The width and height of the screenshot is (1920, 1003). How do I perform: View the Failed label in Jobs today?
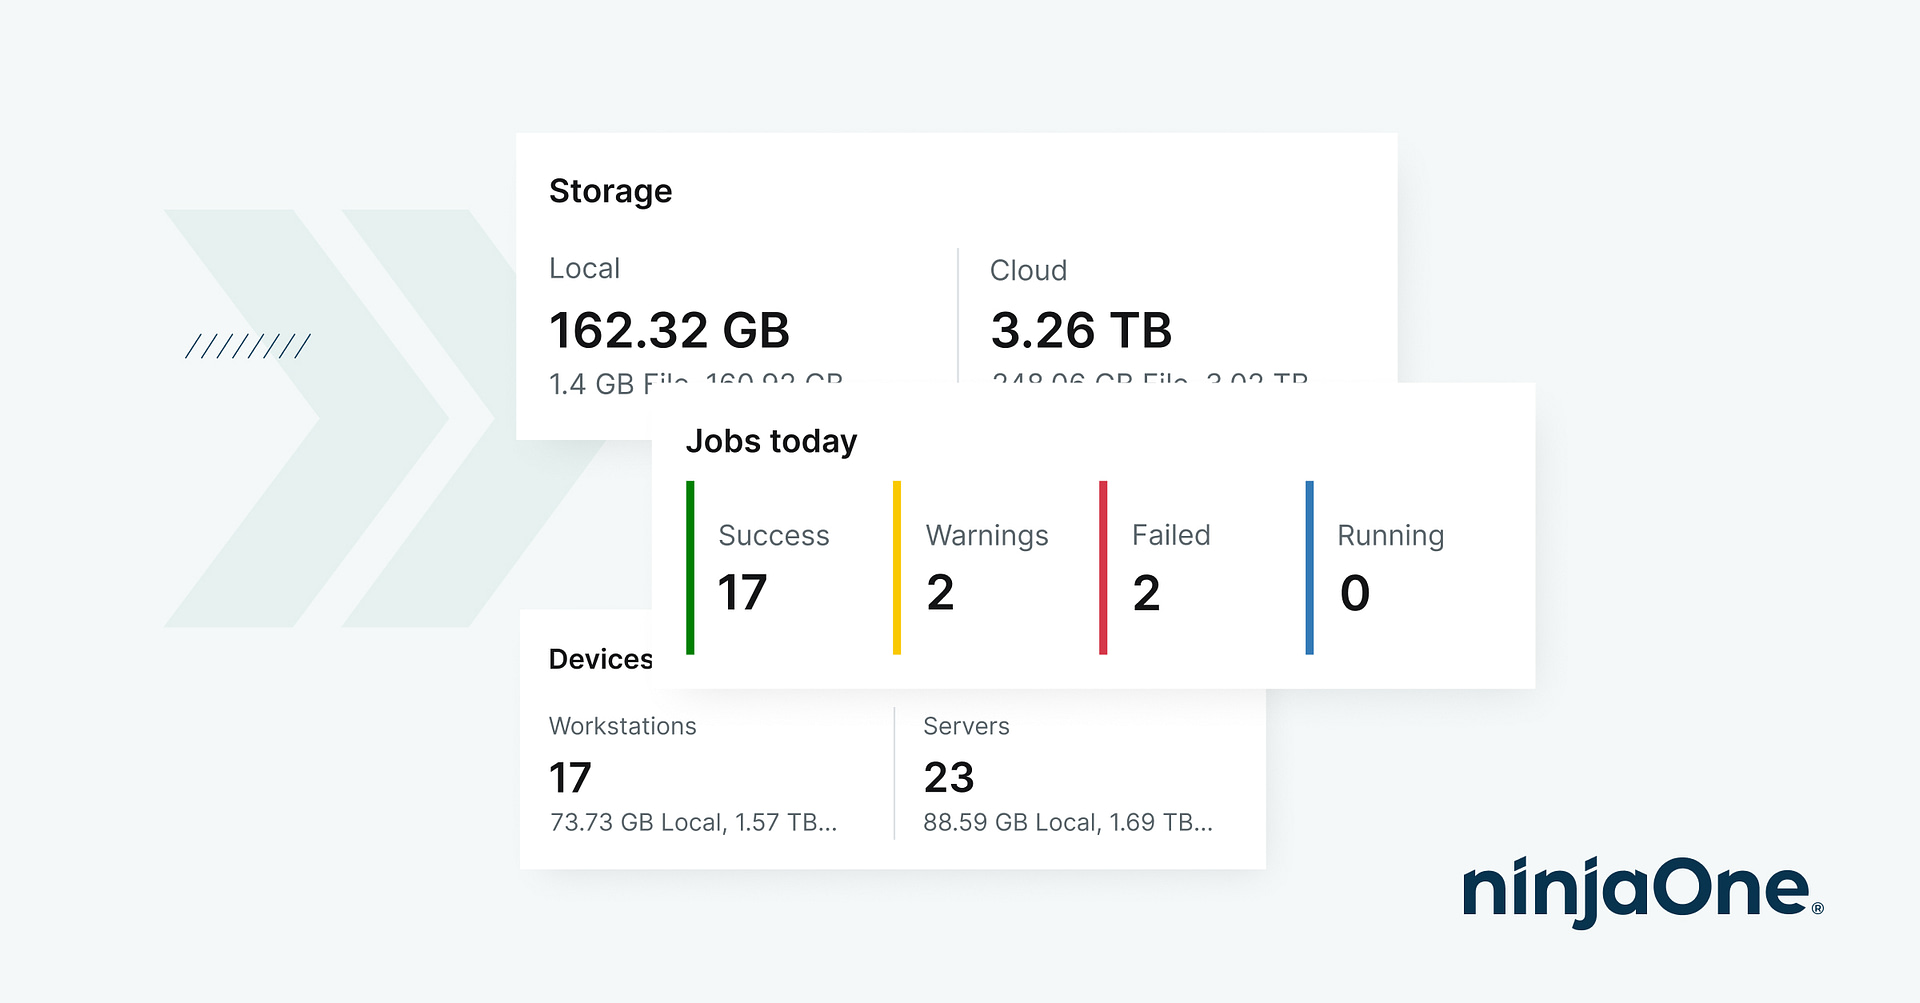pyautogui.click(x=1171, y=536)
